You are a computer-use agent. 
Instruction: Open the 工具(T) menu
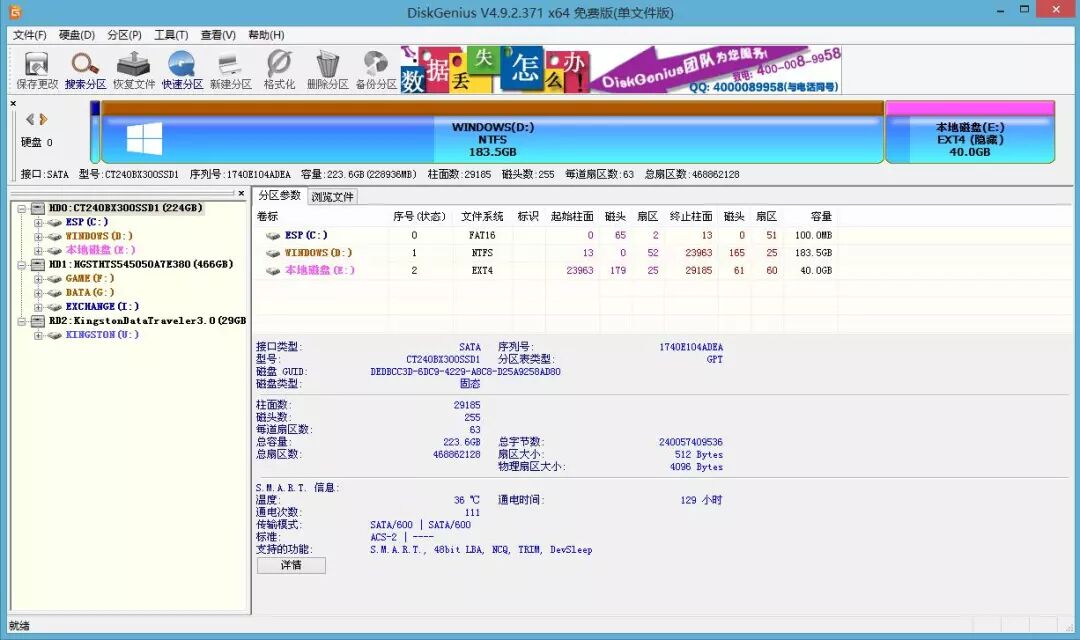click(171, 35)
